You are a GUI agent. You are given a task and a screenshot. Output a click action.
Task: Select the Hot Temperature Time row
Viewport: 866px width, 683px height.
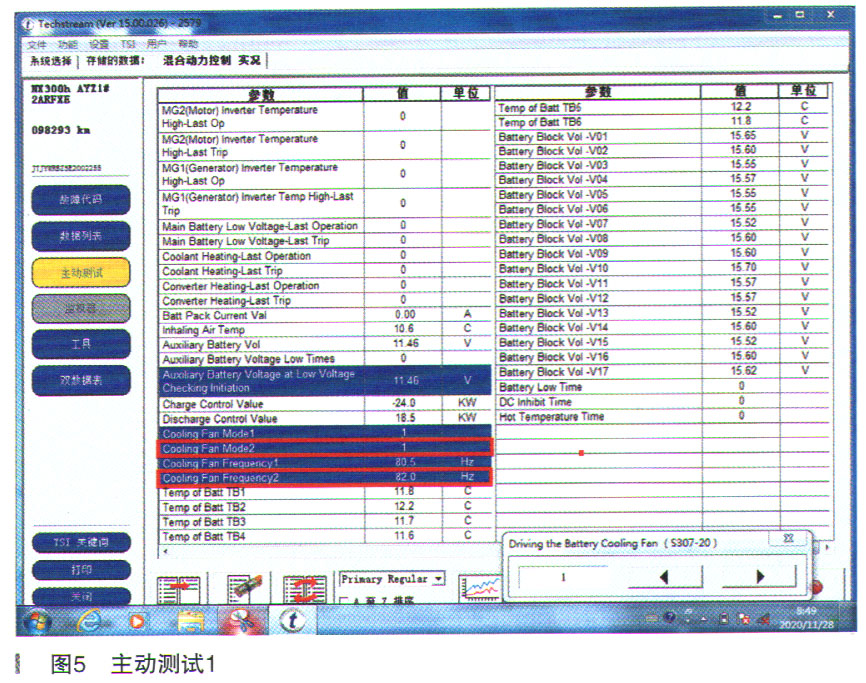tap(662, 416)
